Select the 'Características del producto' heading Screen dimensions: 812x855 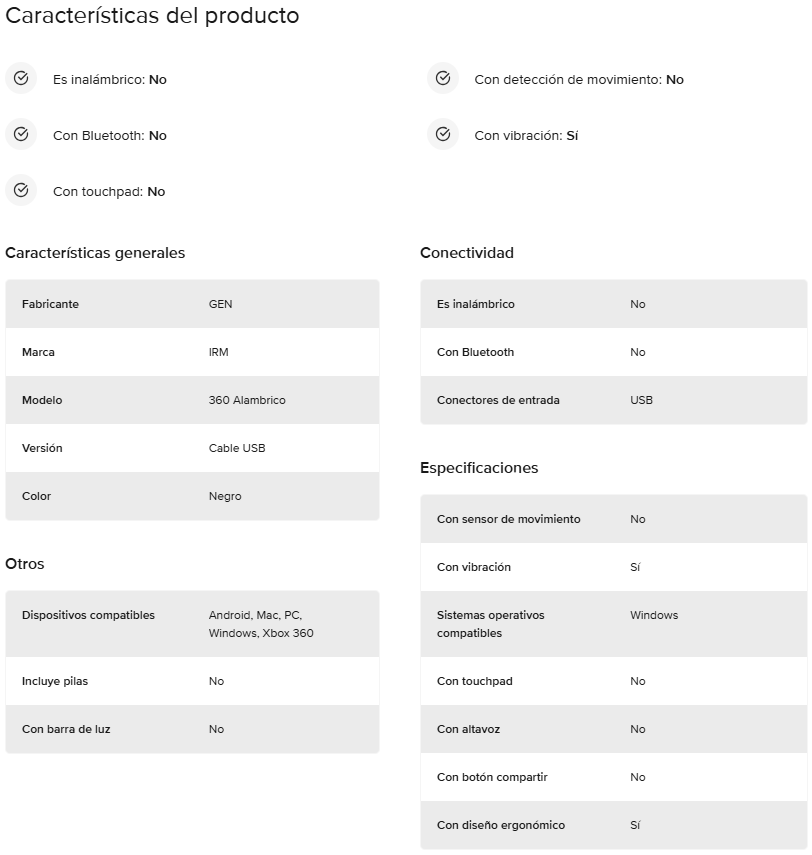[152, 15]
